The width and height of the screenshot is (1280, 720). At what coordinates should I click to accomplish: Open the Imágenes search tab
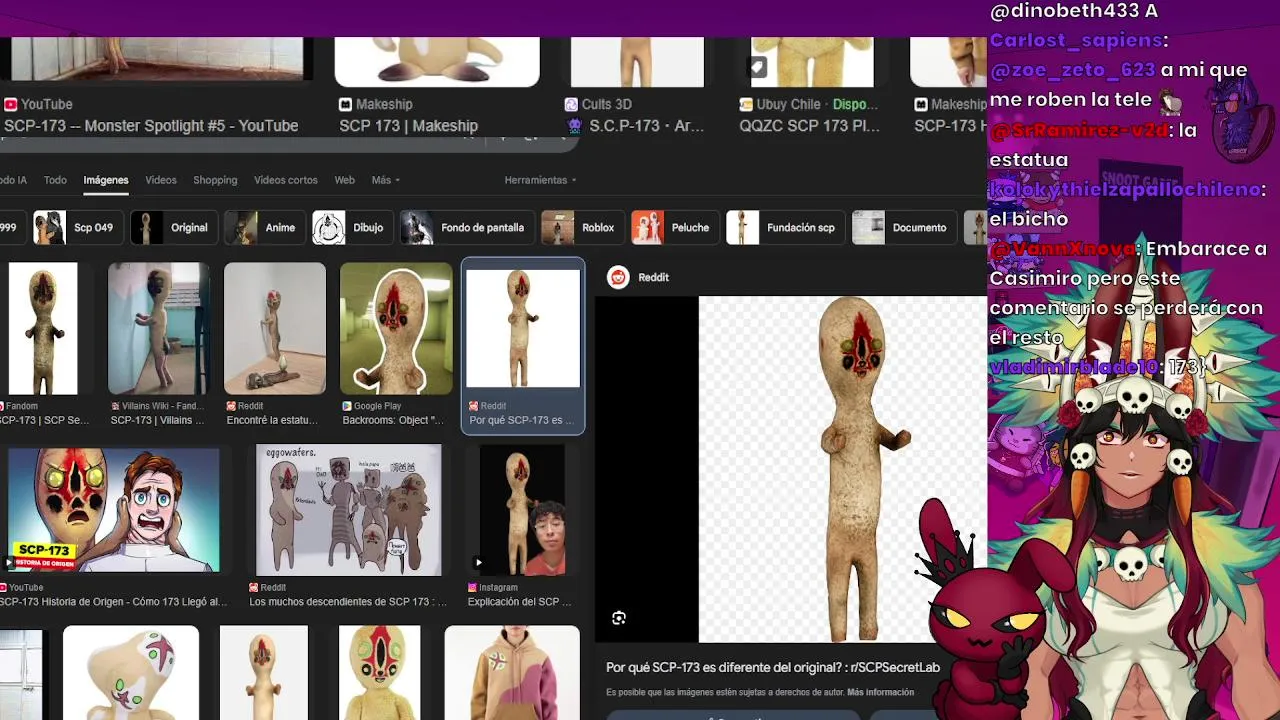coord(106,180)
